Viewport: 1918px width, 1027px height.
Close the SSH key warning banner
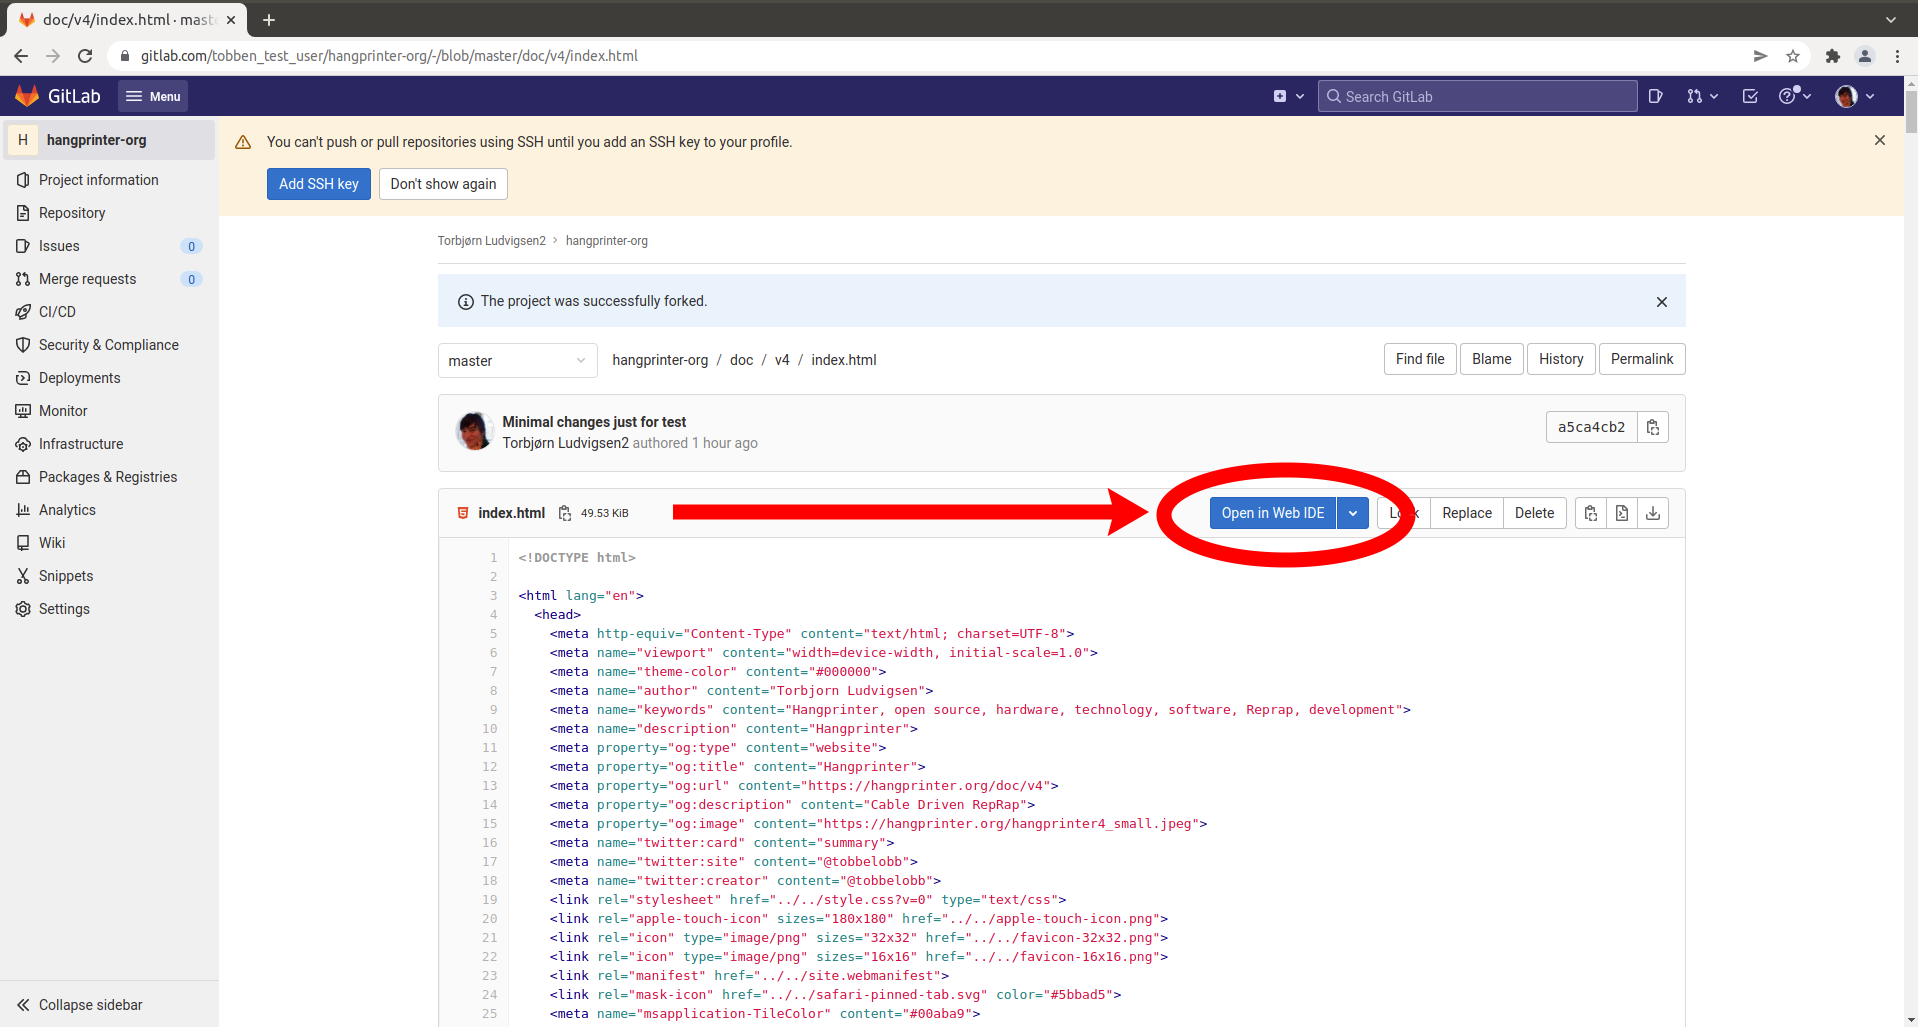[1880, 141]
